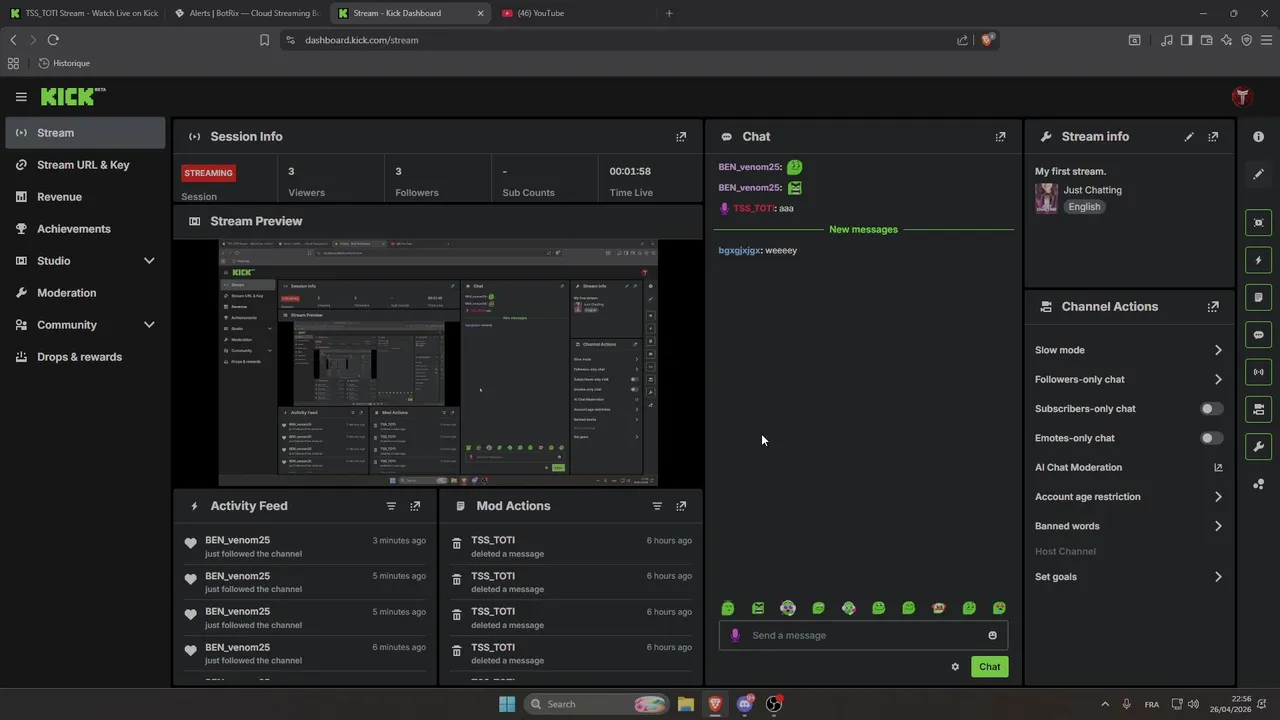
Task: Show hidden system tray icons
Action: pyautogui.click(x=1105, y=704)
